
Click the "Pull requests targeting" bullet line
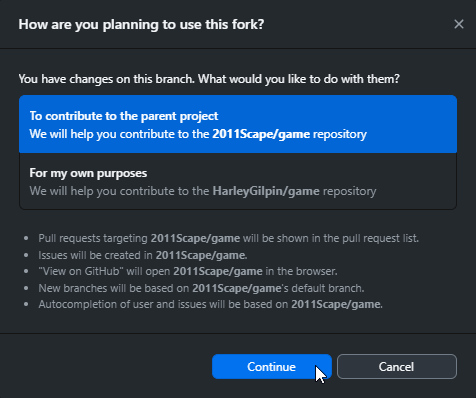click(228, 238)
